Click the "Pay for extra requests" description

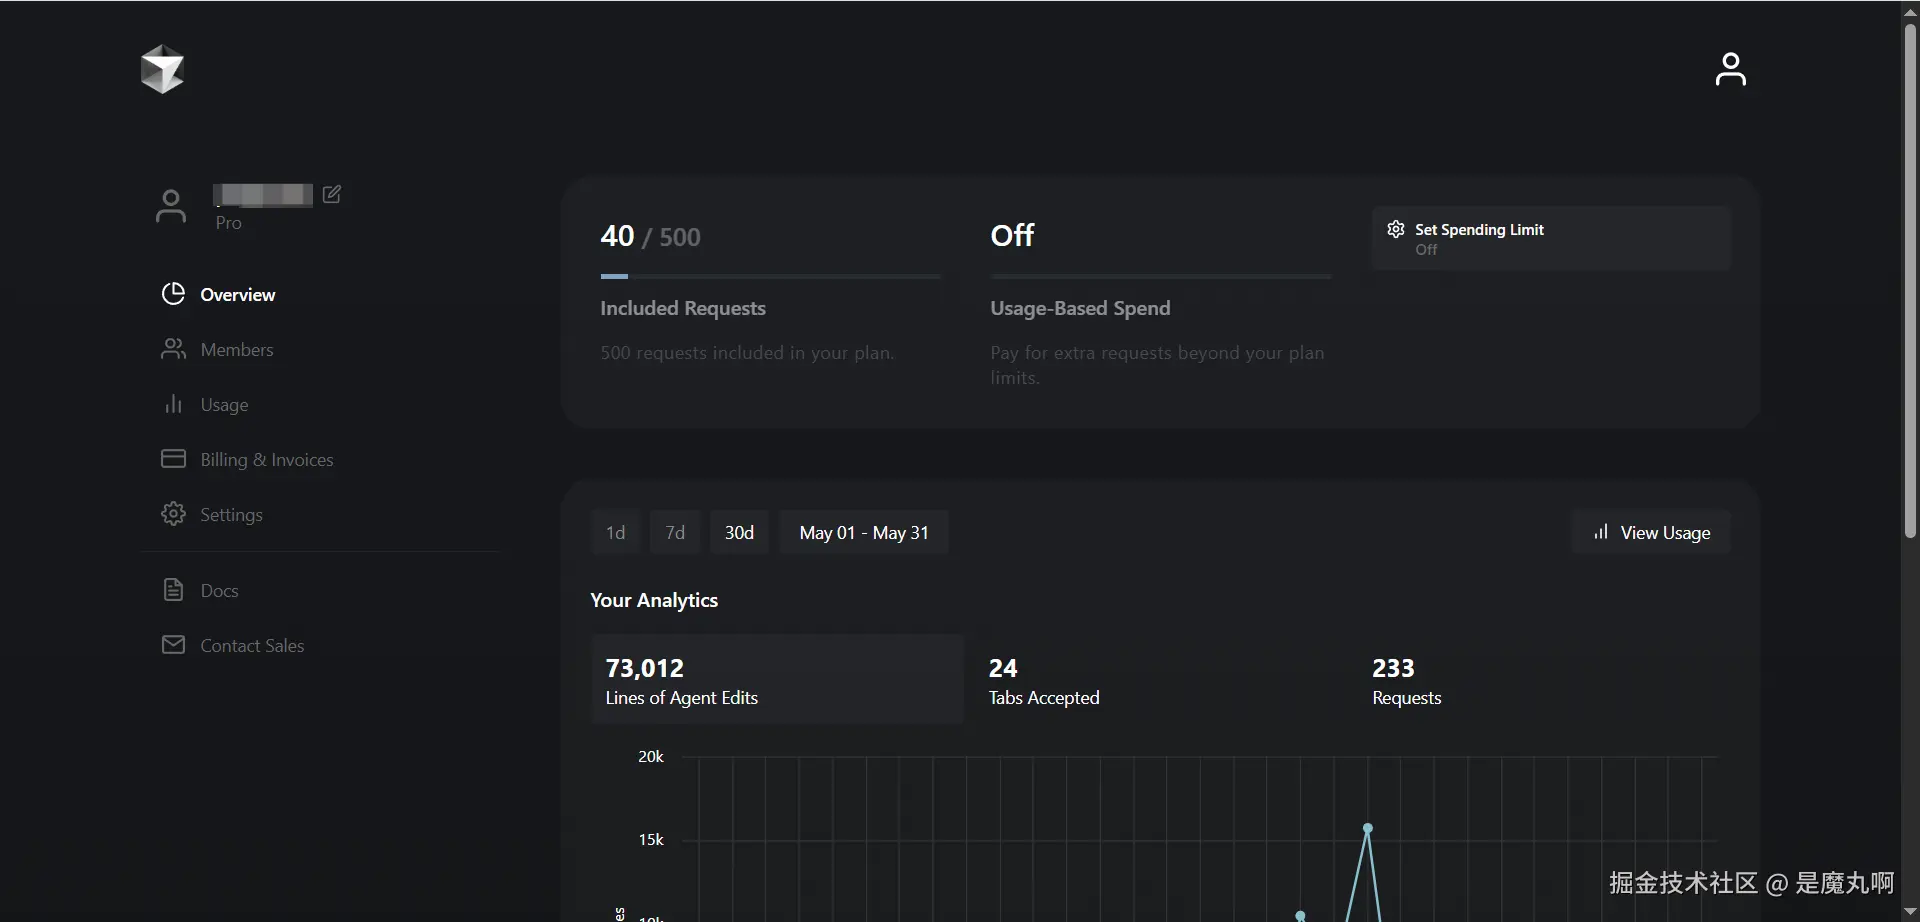click(1157, 365)
